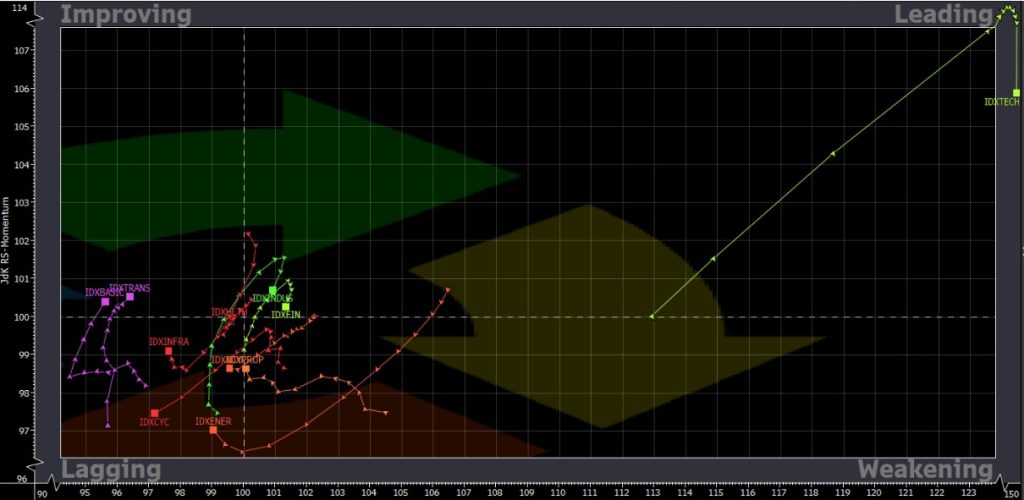This screenshot has width=1024, height=500.
Task: Click the JdK RS-Momentum axis title
Action: coord(6,238)
